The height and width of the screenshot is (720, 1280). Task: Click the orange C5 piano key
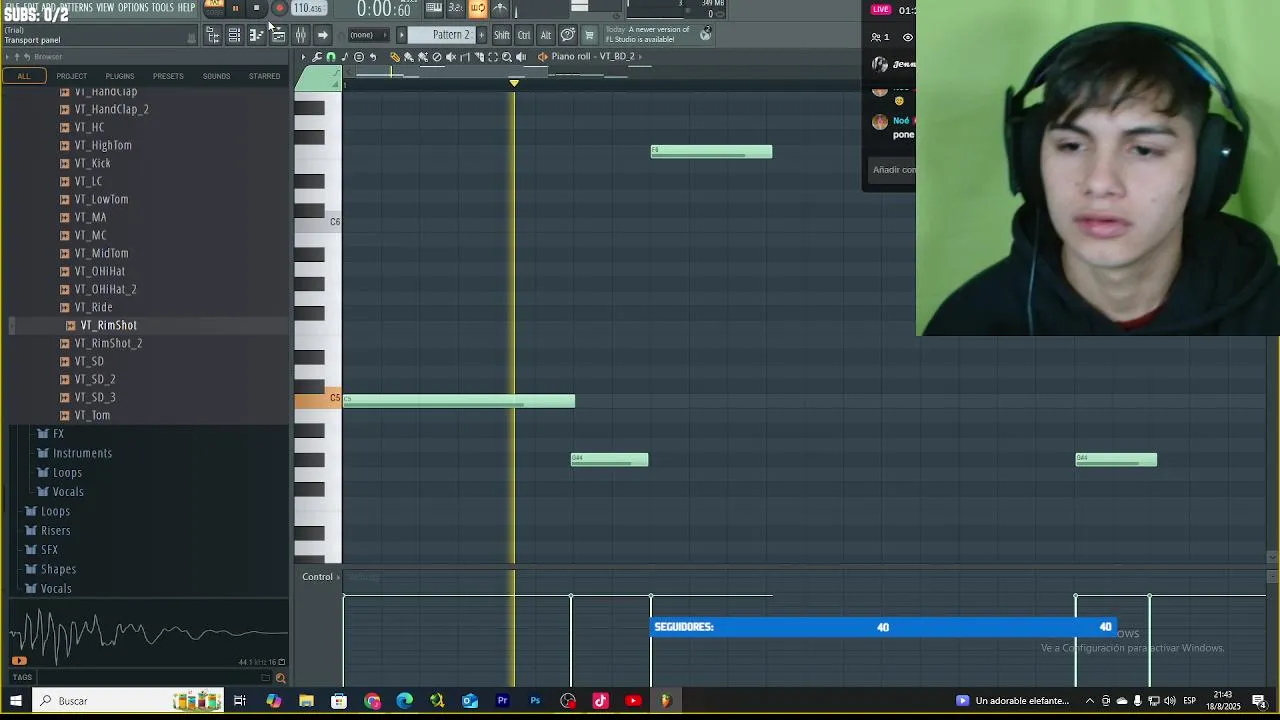click(x=318, y=400)
